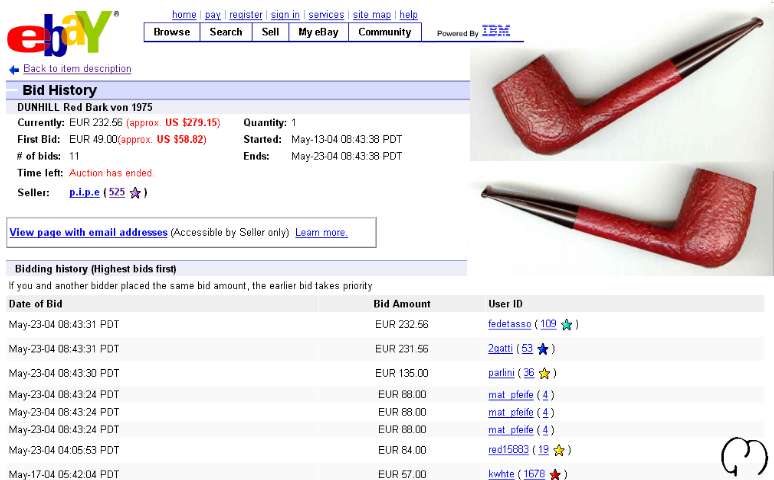The height and width of the screenshot is (480, 774).
Task: Click the yellow star next to red15883
Action: 559,450
